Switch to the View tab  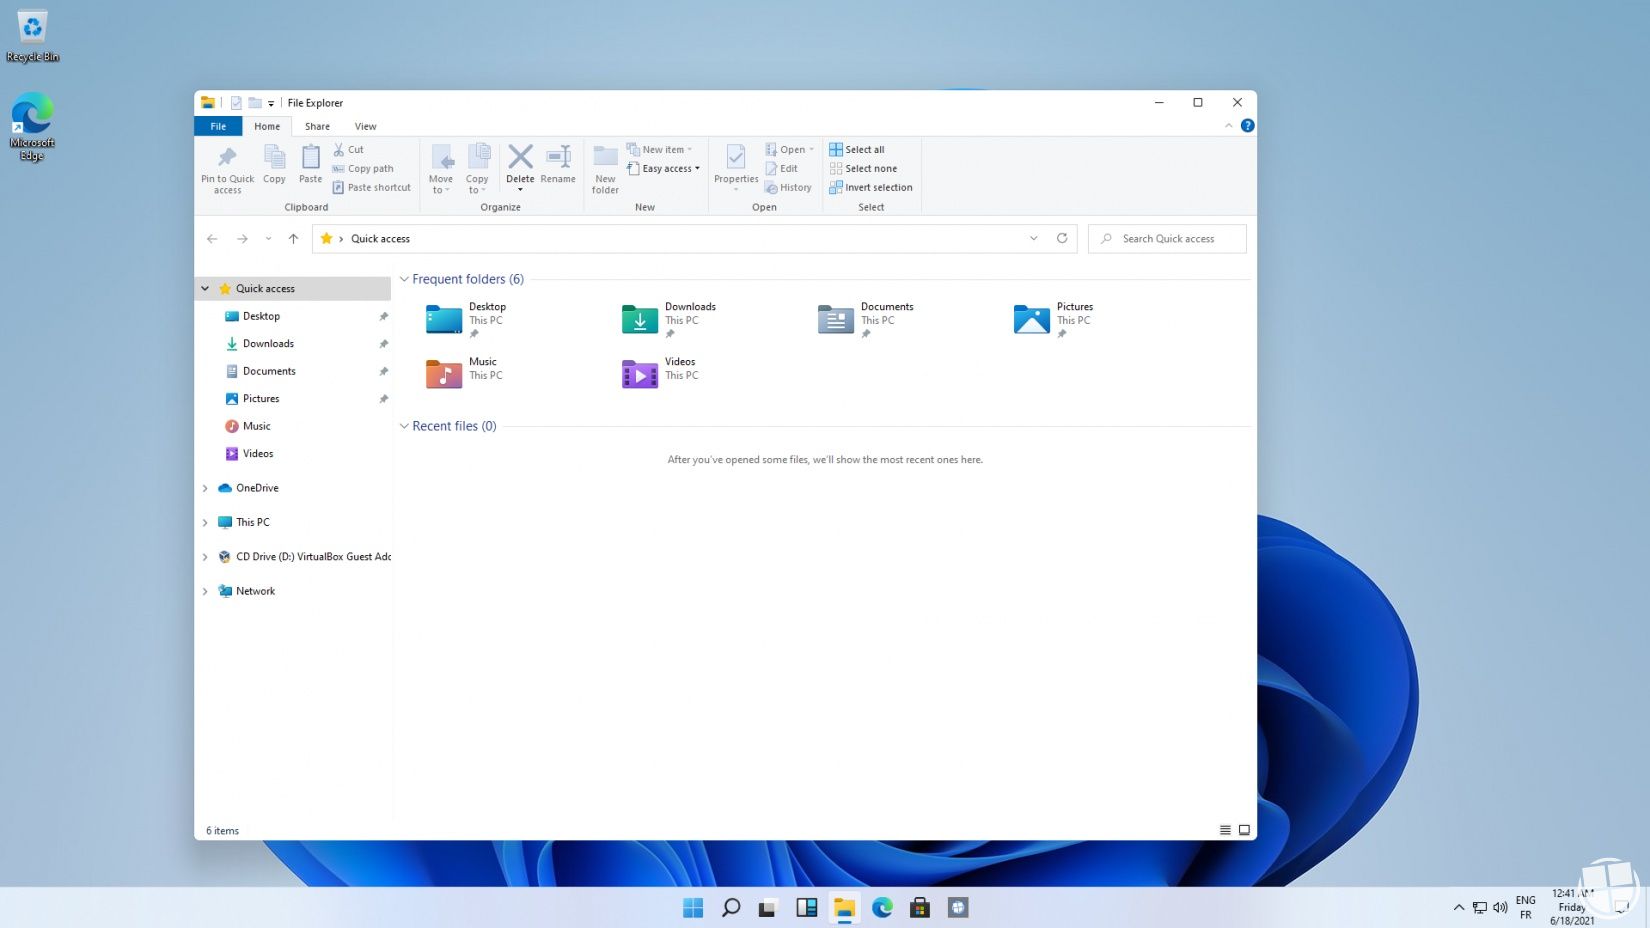(365, 126)
